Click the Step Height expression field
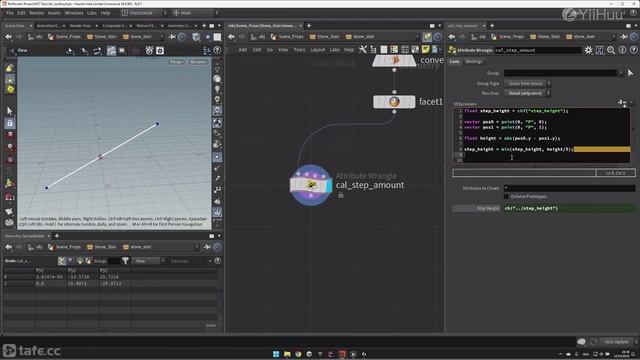The image size is (640, 360). coord(569,208)
